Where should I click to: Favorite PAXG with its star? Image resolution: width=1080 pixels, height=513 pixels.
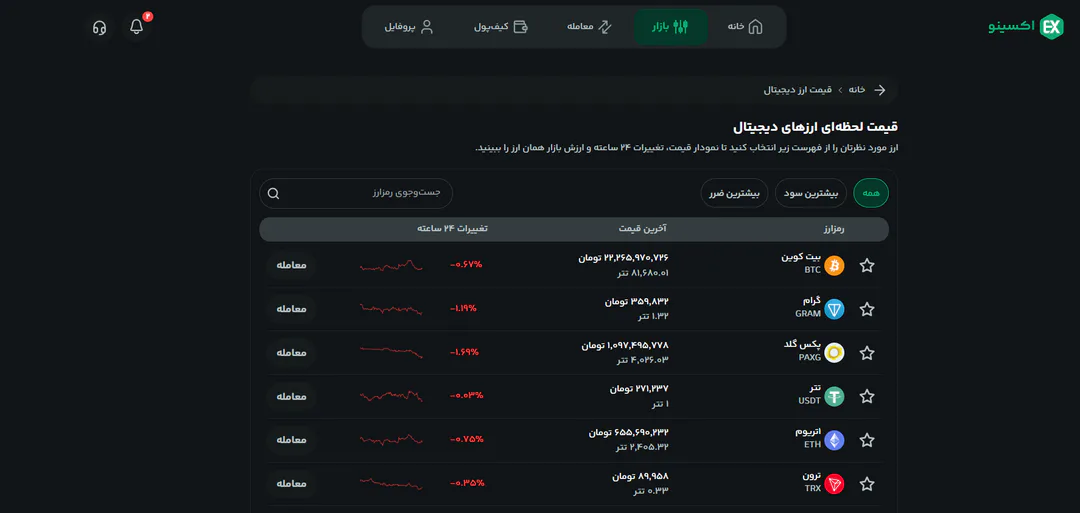(x=867, y=353)
